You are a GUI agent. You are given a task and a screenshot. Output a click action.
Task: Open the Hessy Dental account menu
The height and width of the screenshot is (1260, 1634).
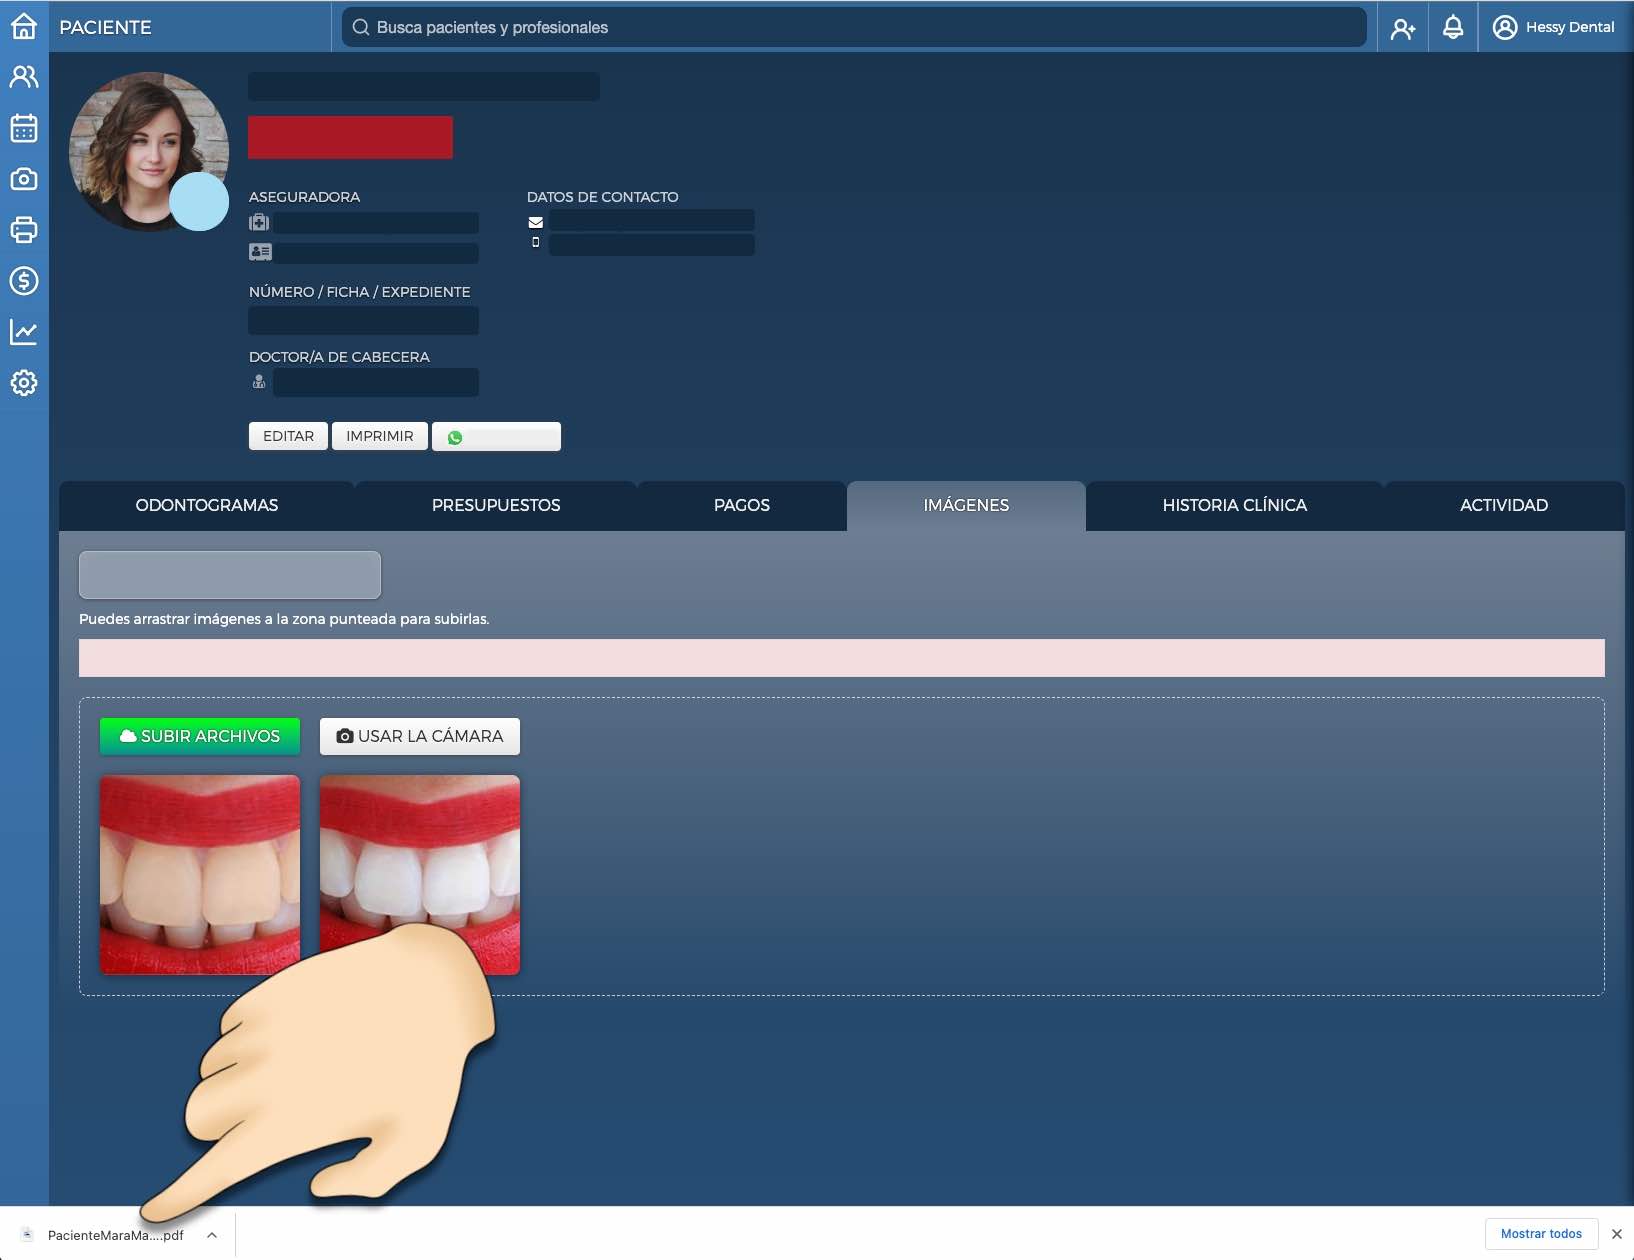[1554, 28]
